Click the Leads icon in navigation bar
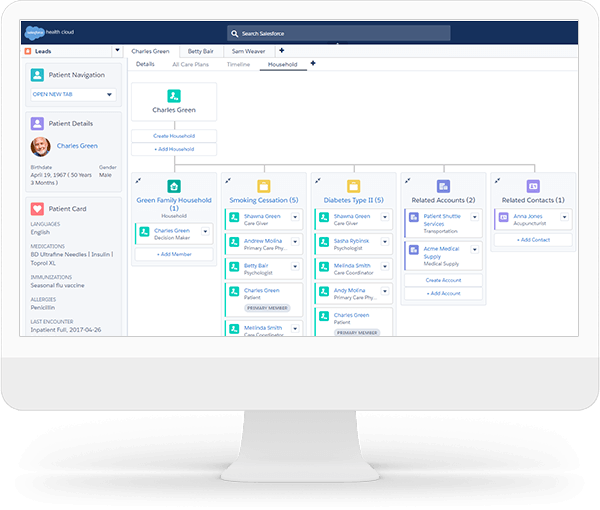Viewport: 600px width, 510px height. [28, 51]
